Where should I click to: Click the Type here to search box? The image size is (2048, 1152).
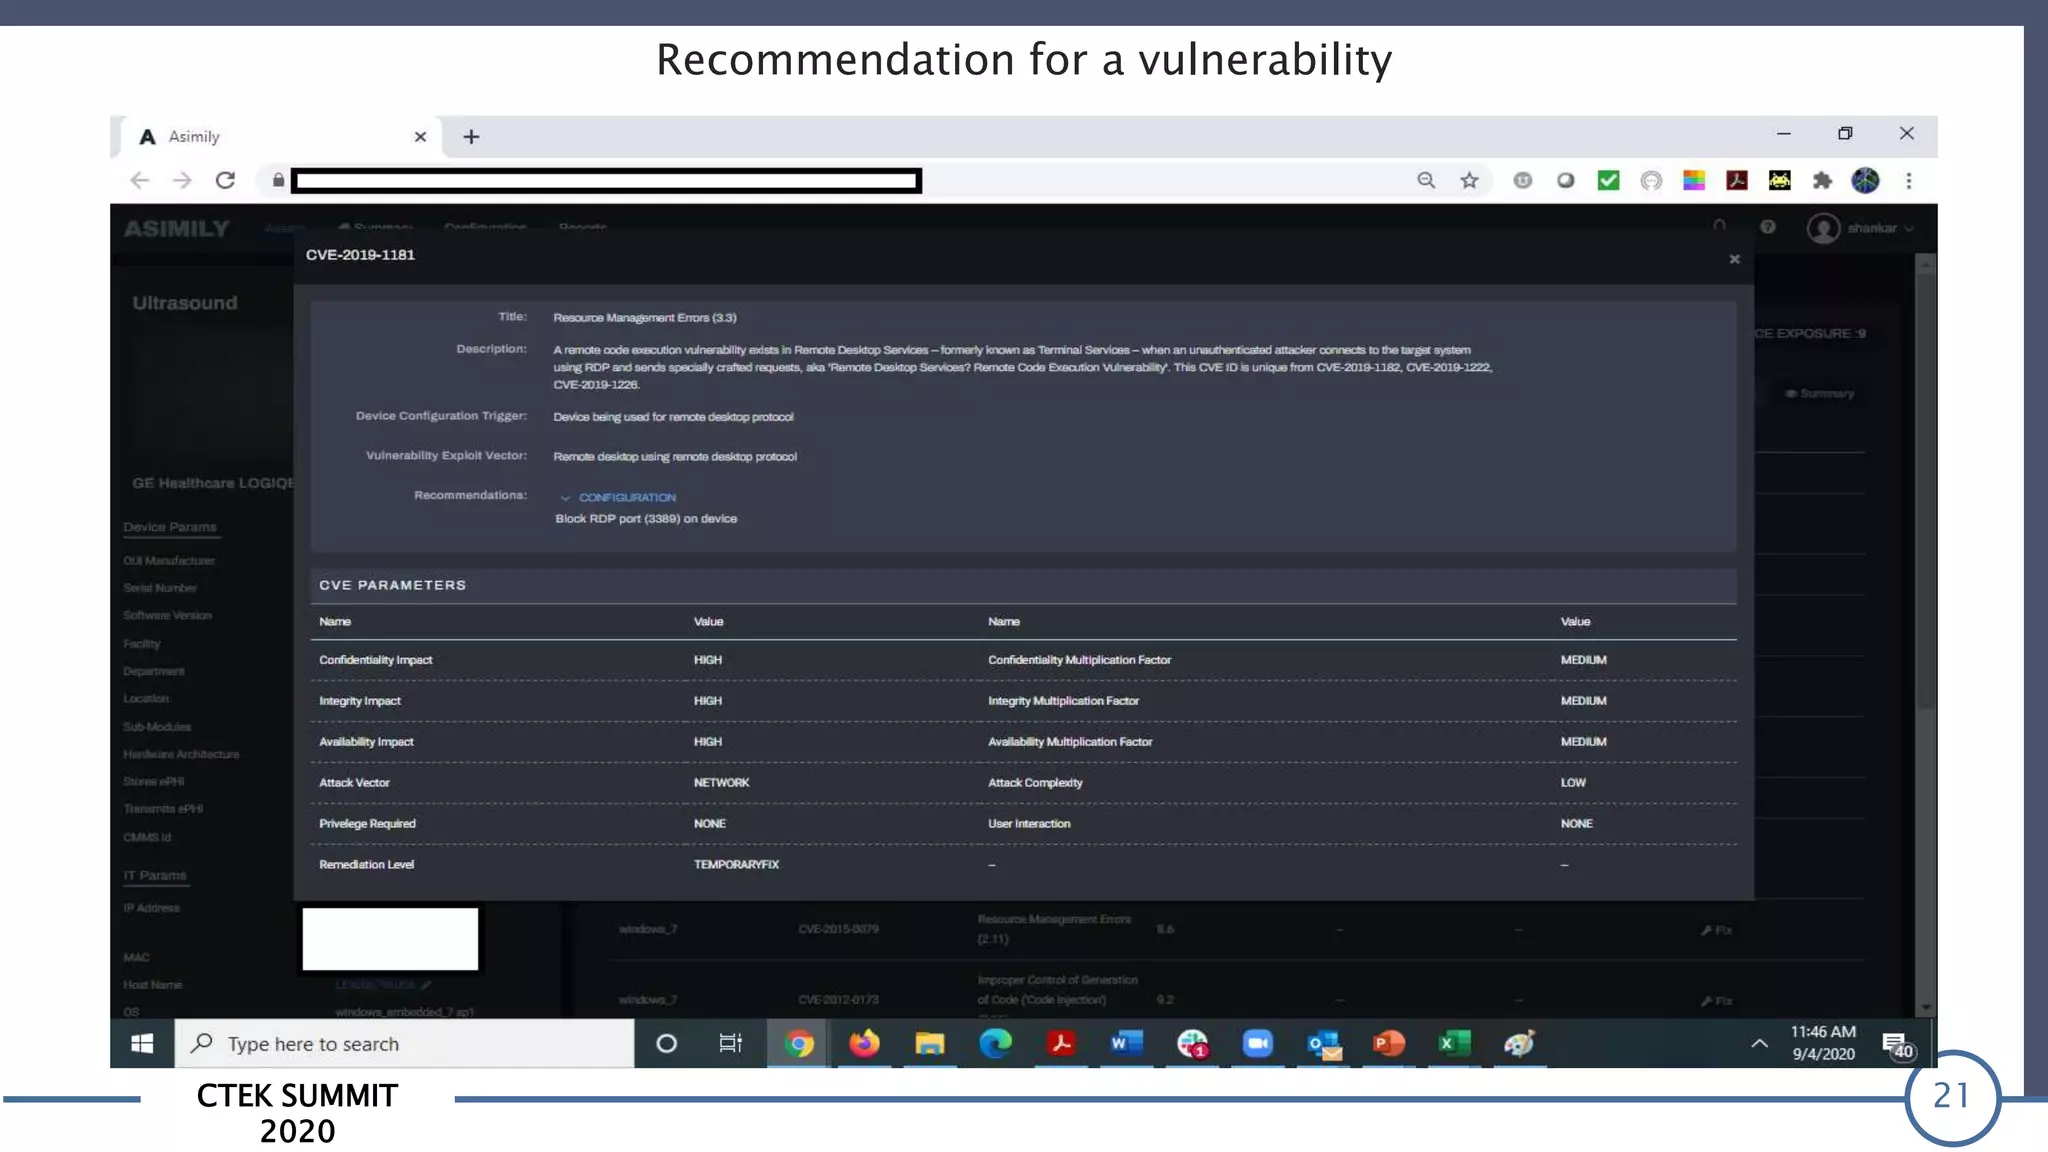[405, 1044]
